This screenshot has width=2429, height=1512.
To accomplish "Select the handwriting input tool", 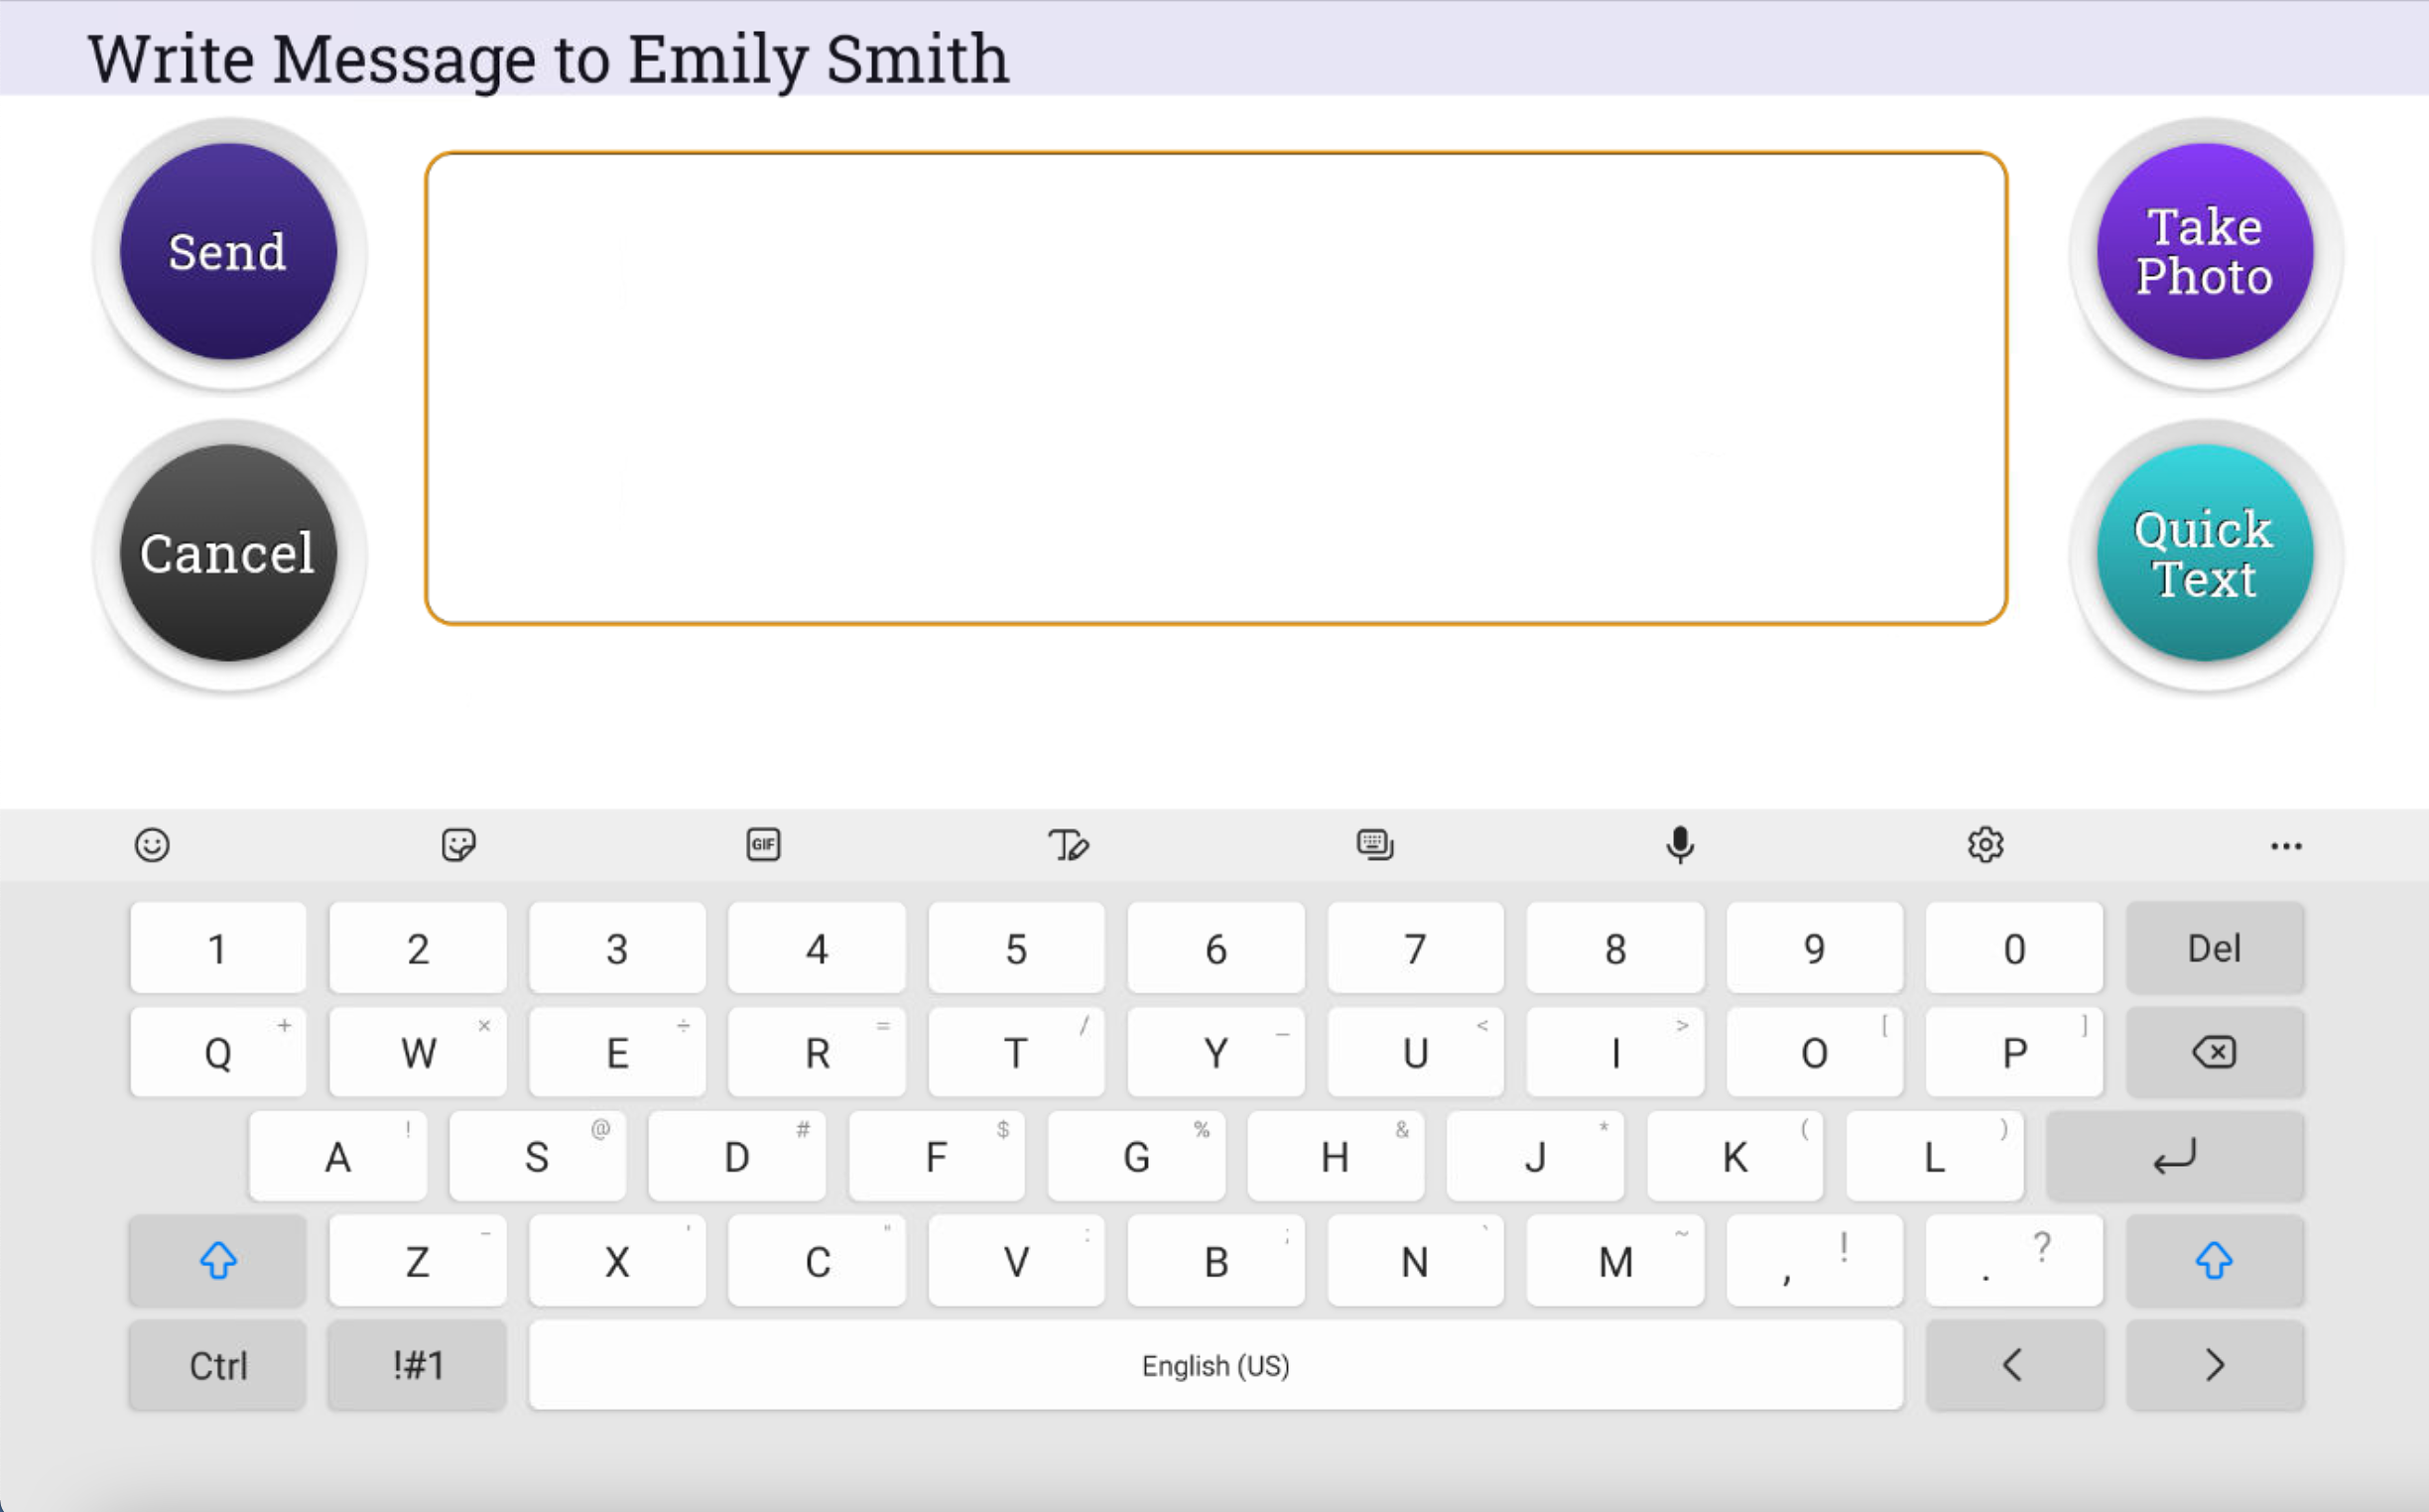I will [x=1068, y=845].
